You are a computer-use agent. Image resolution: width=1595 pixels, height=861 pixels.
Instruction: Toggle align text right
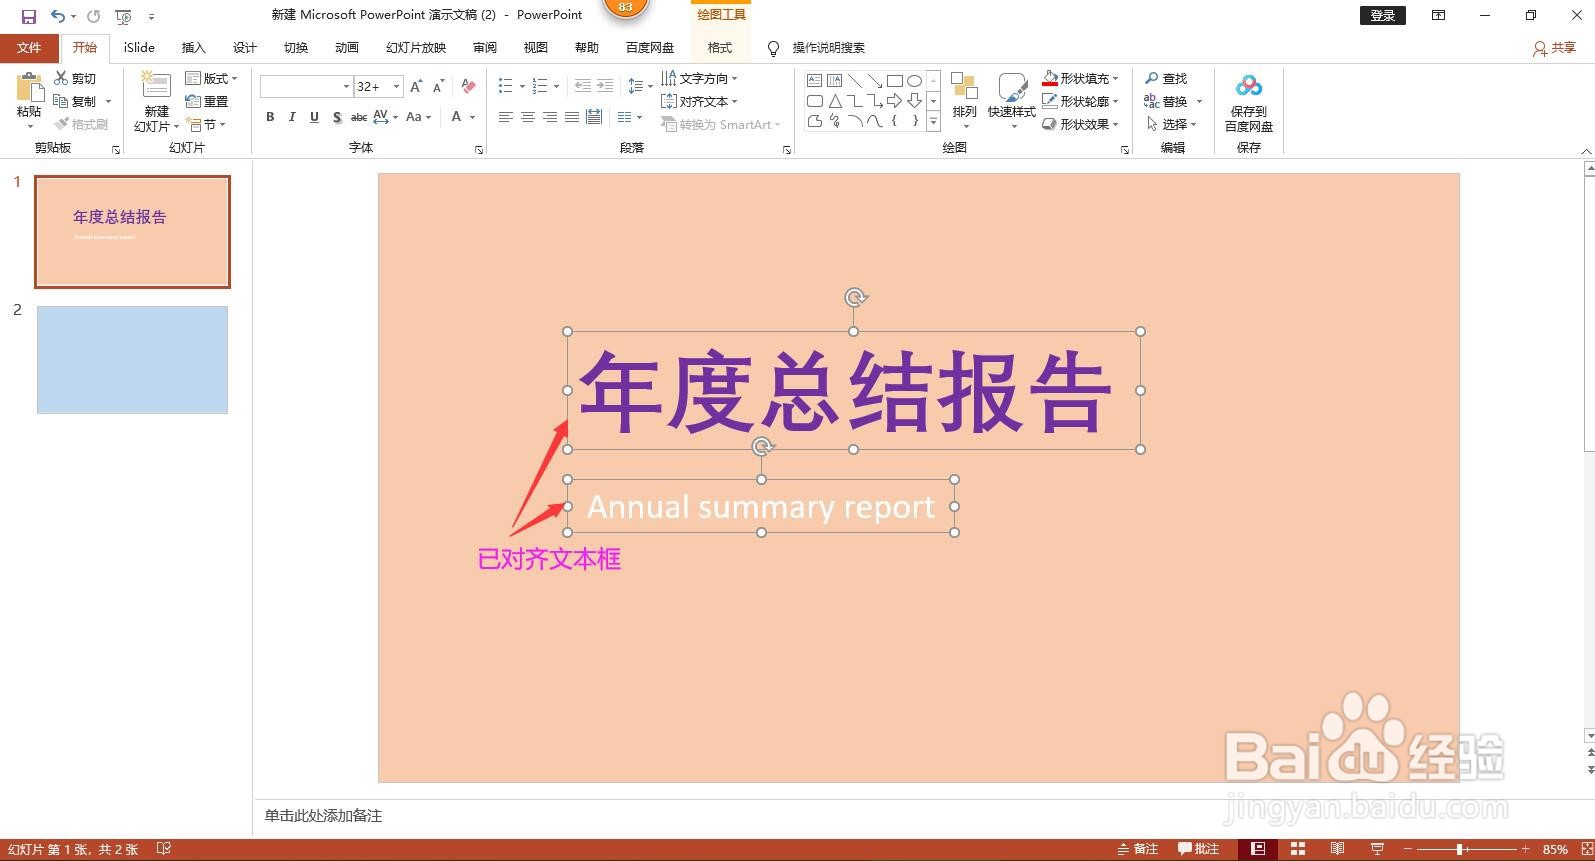550,117
